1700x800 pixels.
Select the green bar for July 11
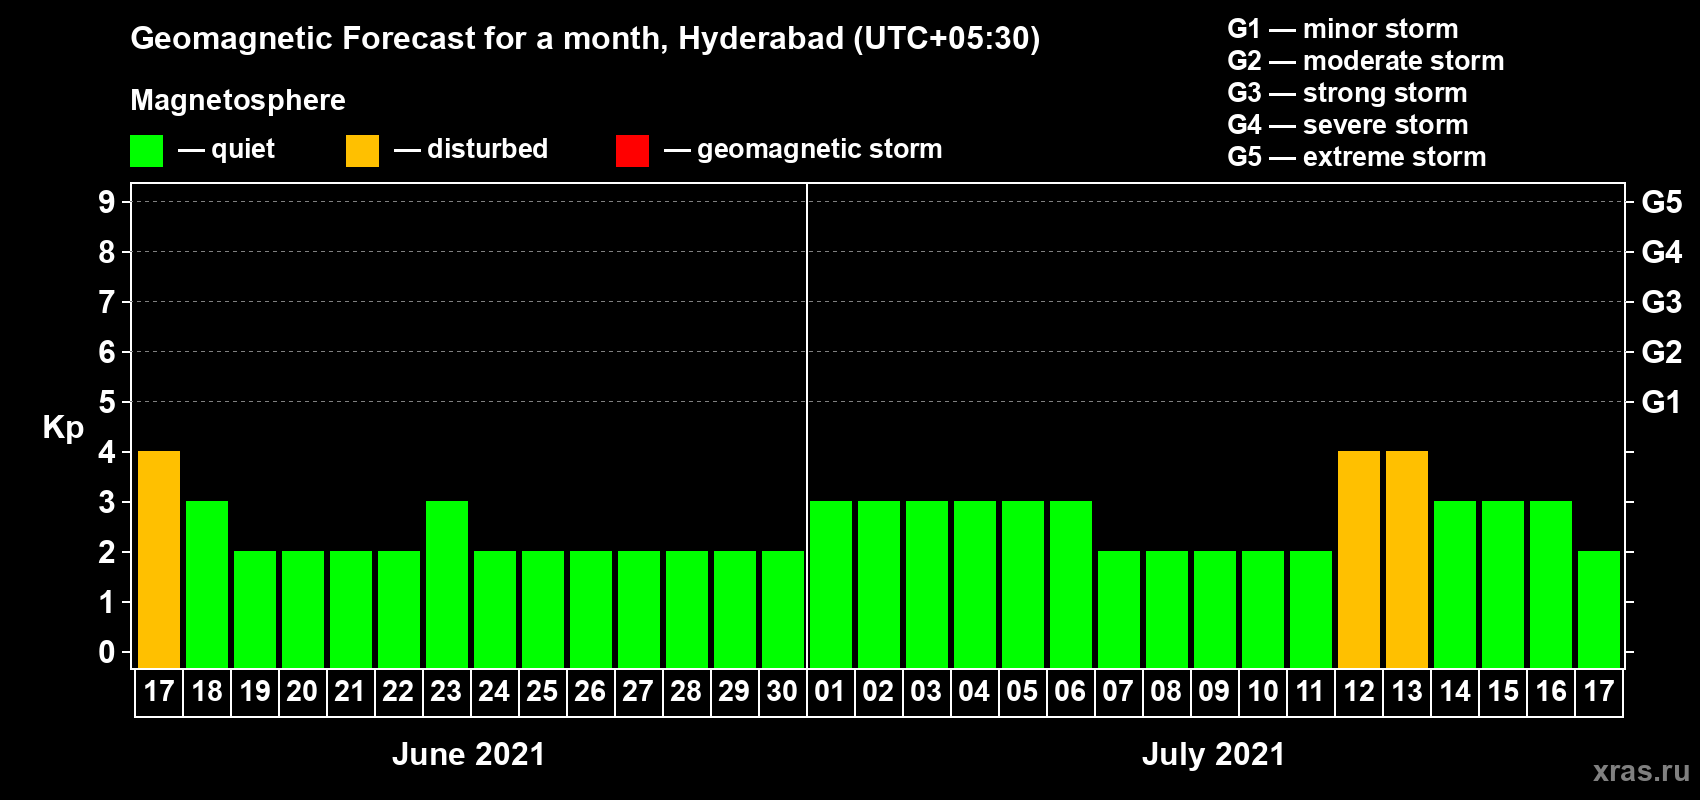click(1311, 609)
